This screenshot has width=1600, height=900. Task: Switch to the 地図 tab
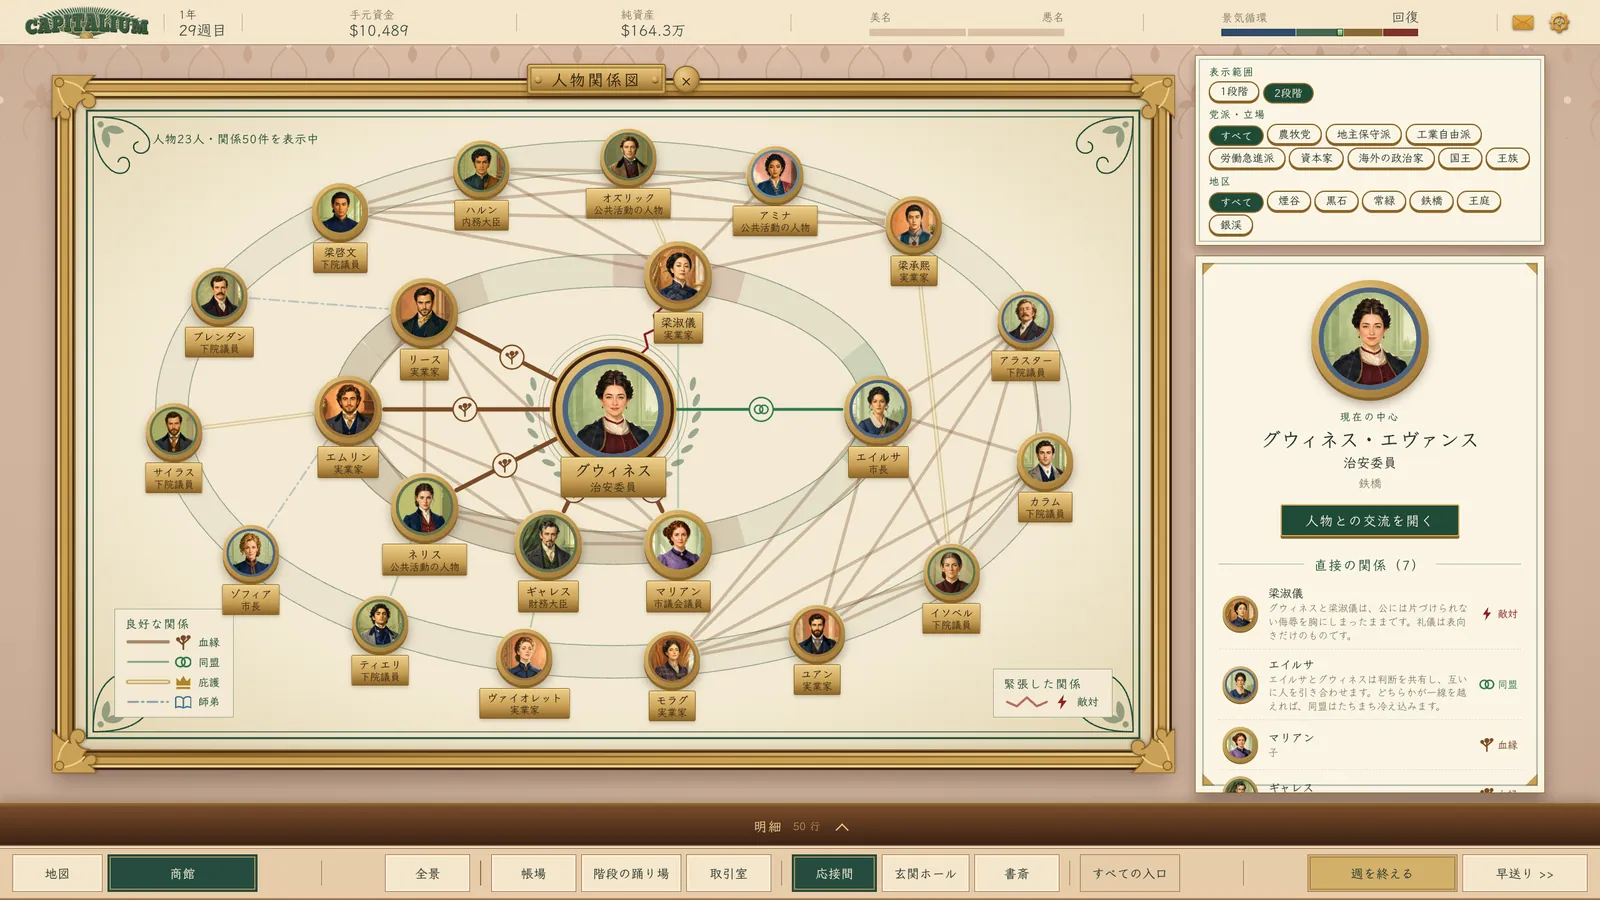click(57, 874)
